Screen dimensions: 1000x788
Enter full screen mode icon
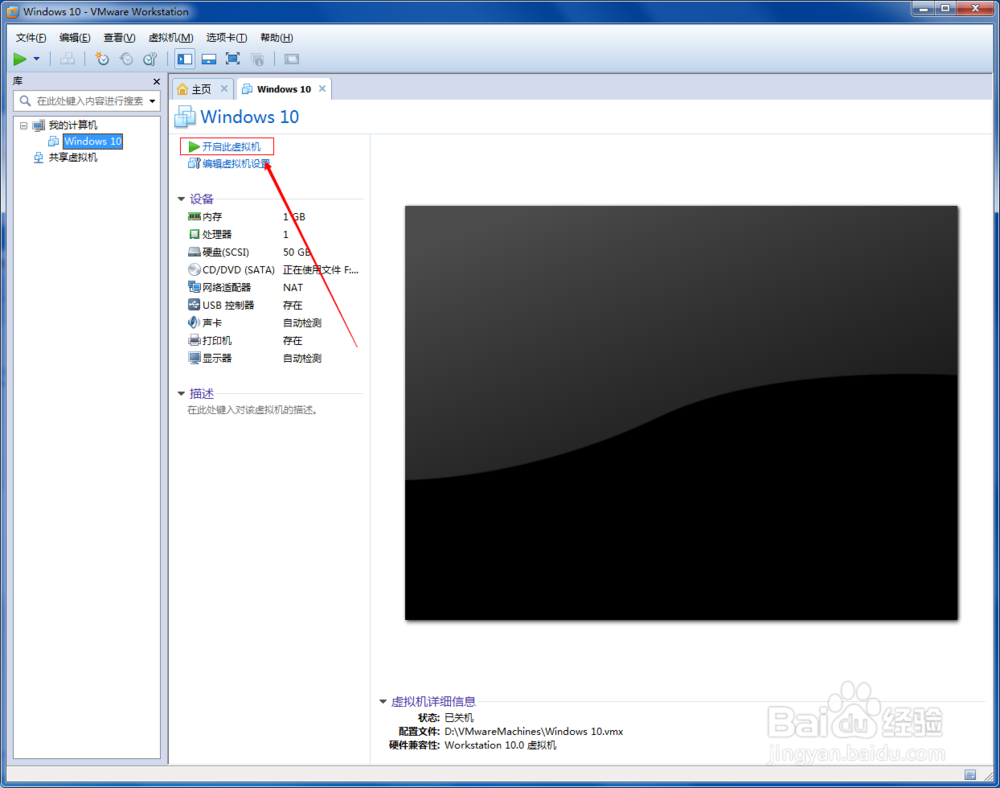pyautogui.click(x=233, y=59)
